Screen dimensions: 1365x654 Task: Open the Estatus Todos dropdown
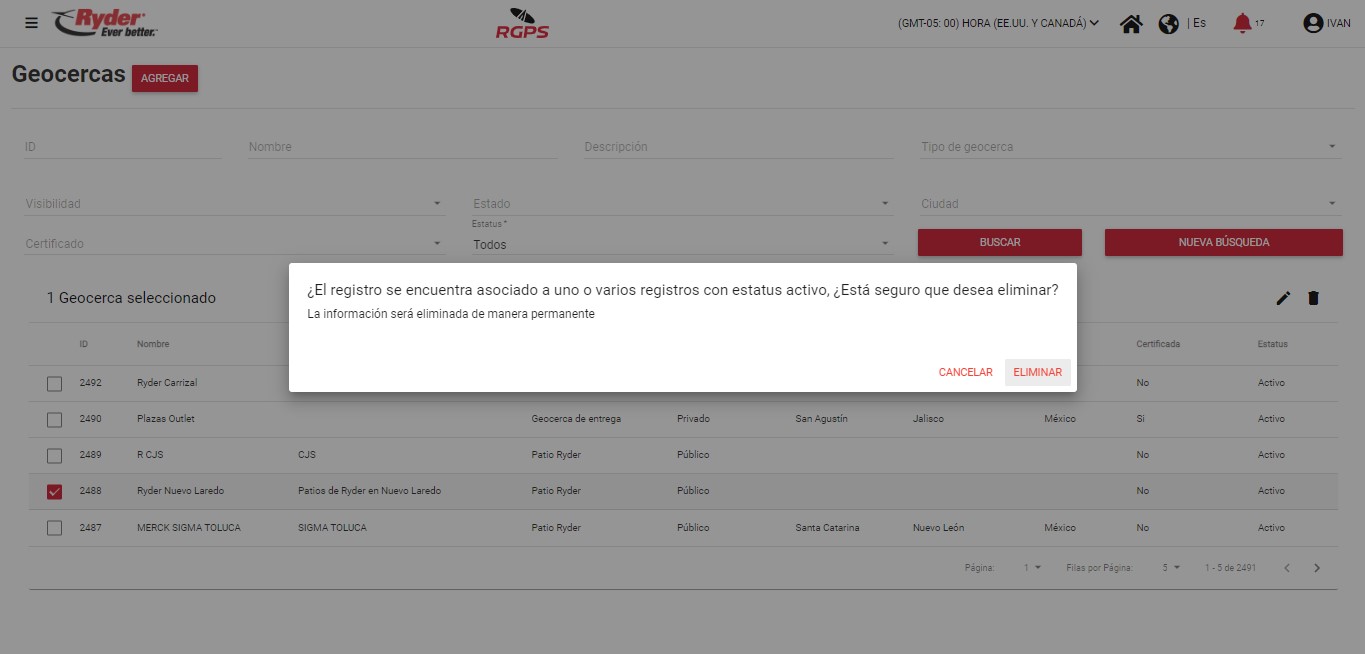point(680,244)
